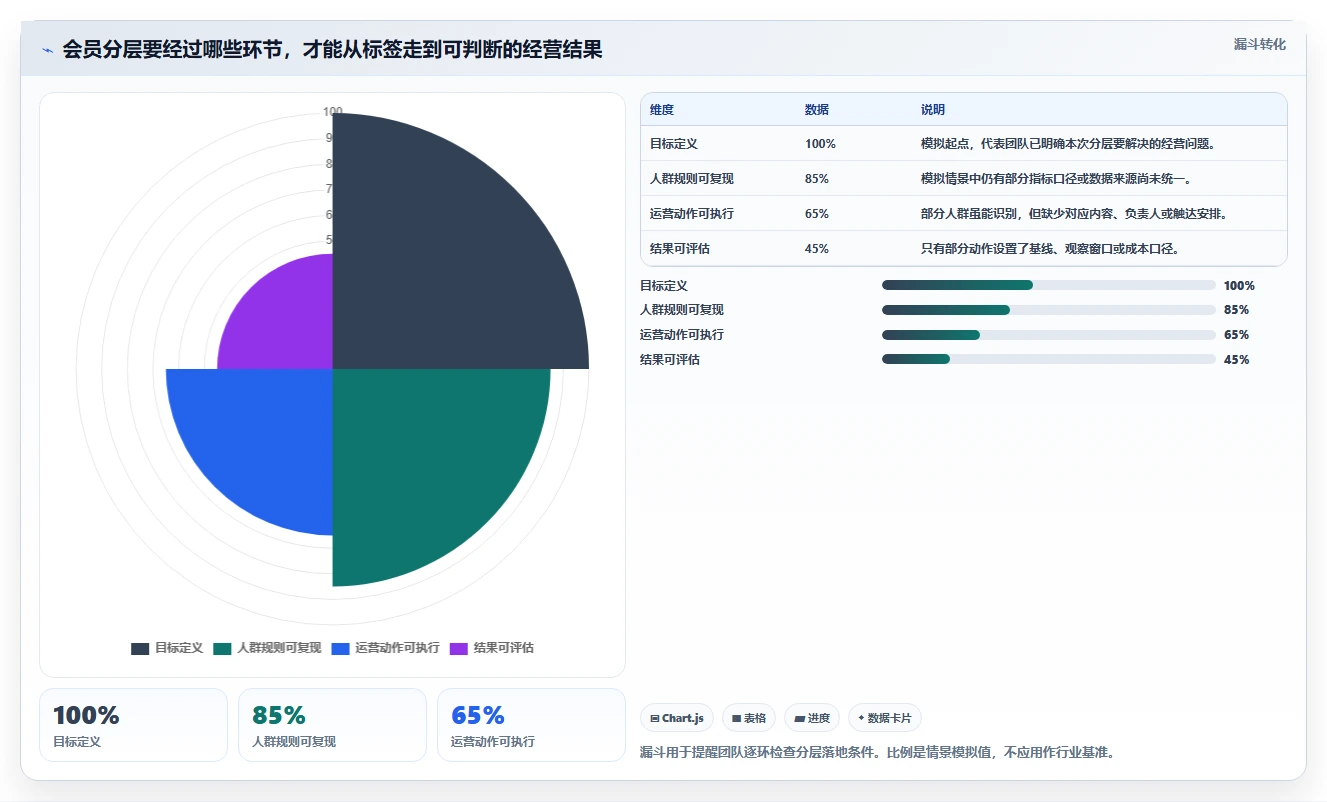Open the 85% 人群规则可复现 data card
Screen dimensions: 1327x802
click(333, 725)
